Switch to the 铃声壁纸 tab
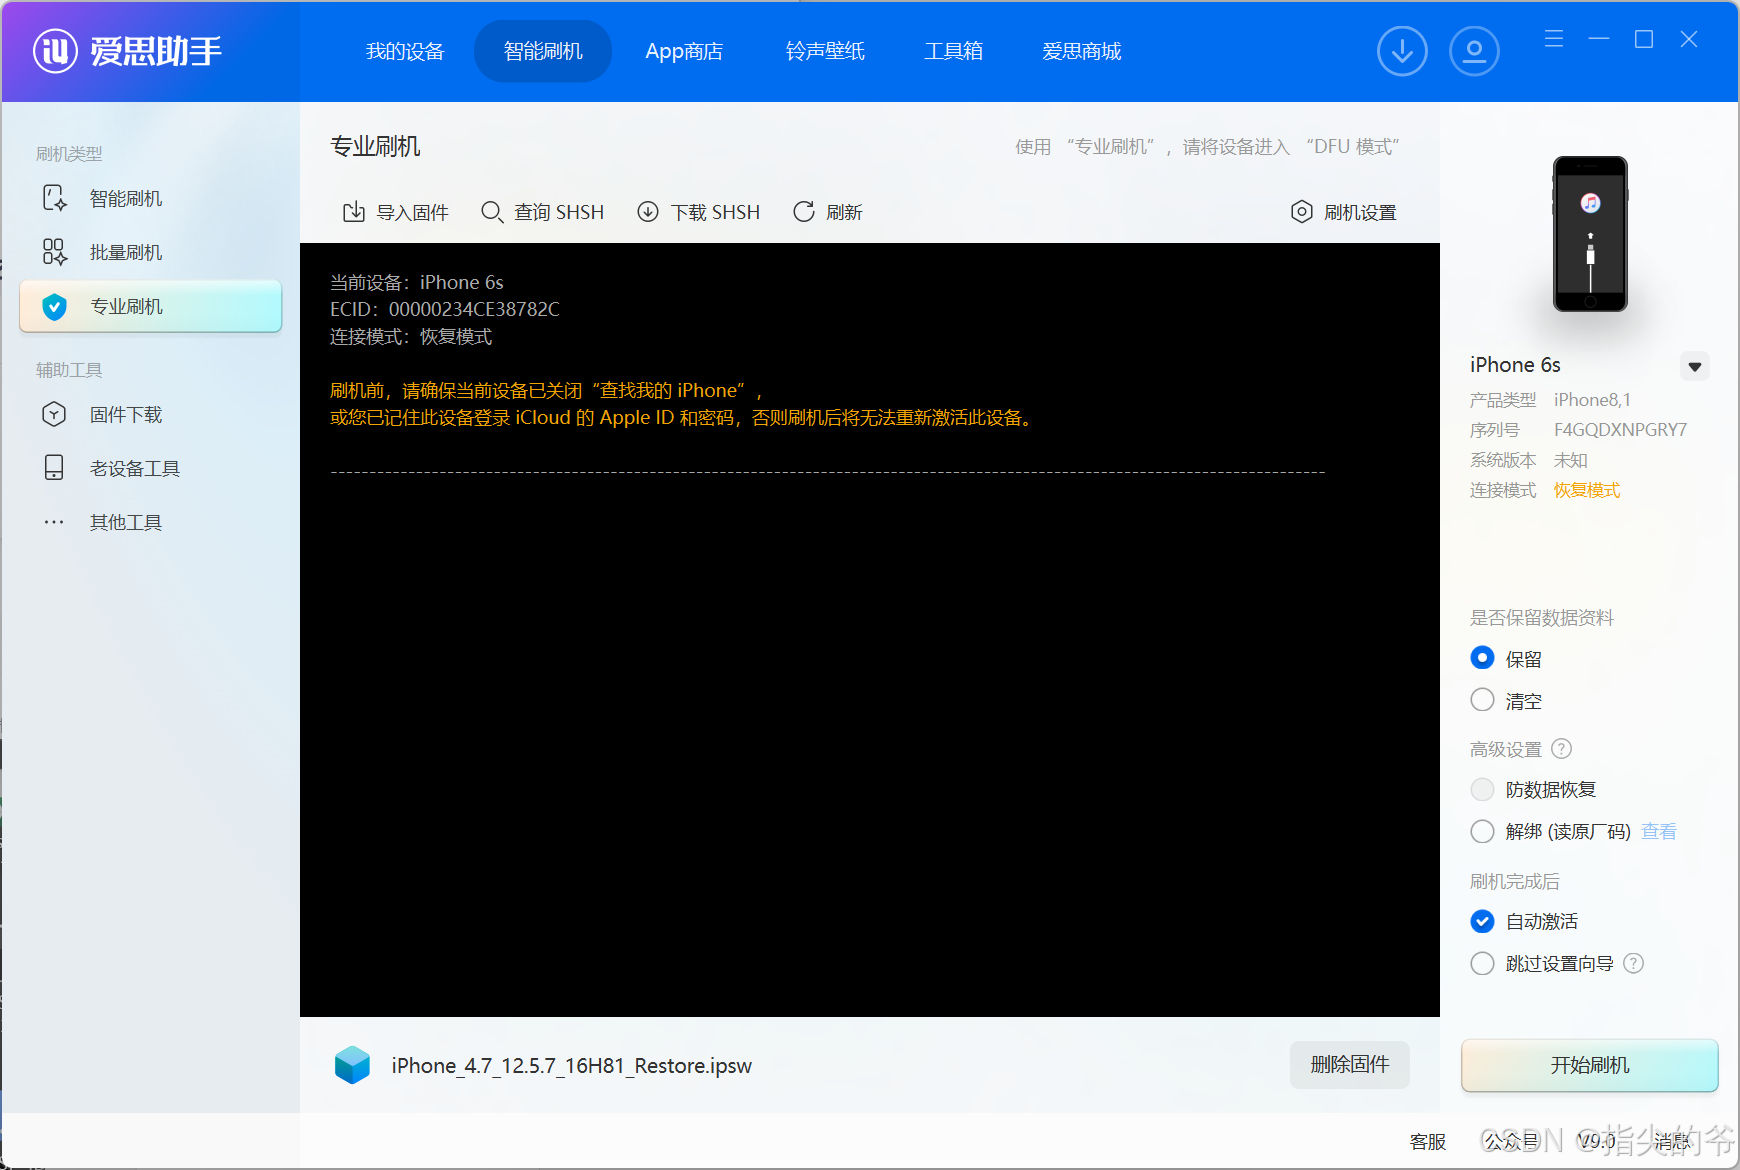This screenshot has width=1740, height=1170. (x=825, y=51)
